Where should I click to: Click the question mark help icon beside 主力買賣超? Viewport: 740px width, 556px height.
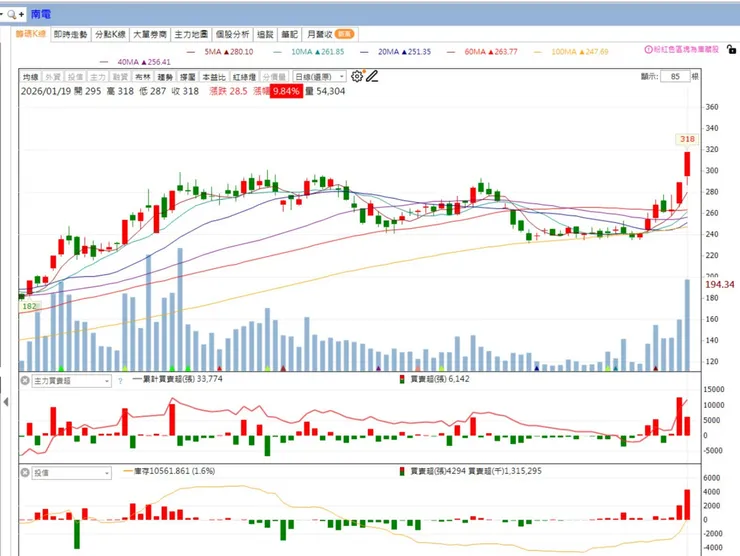point(120,381)
